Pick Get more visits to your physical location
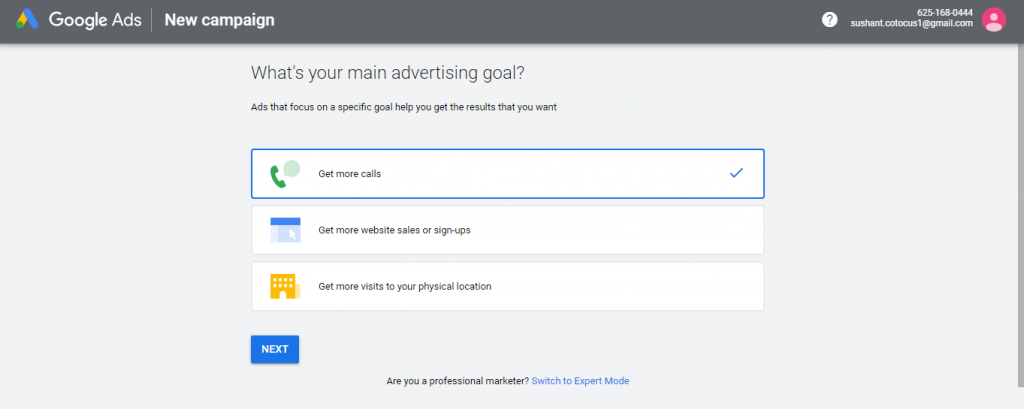Image resolution: width=1024 pixels, height=409 pixels. pos(404,286)
